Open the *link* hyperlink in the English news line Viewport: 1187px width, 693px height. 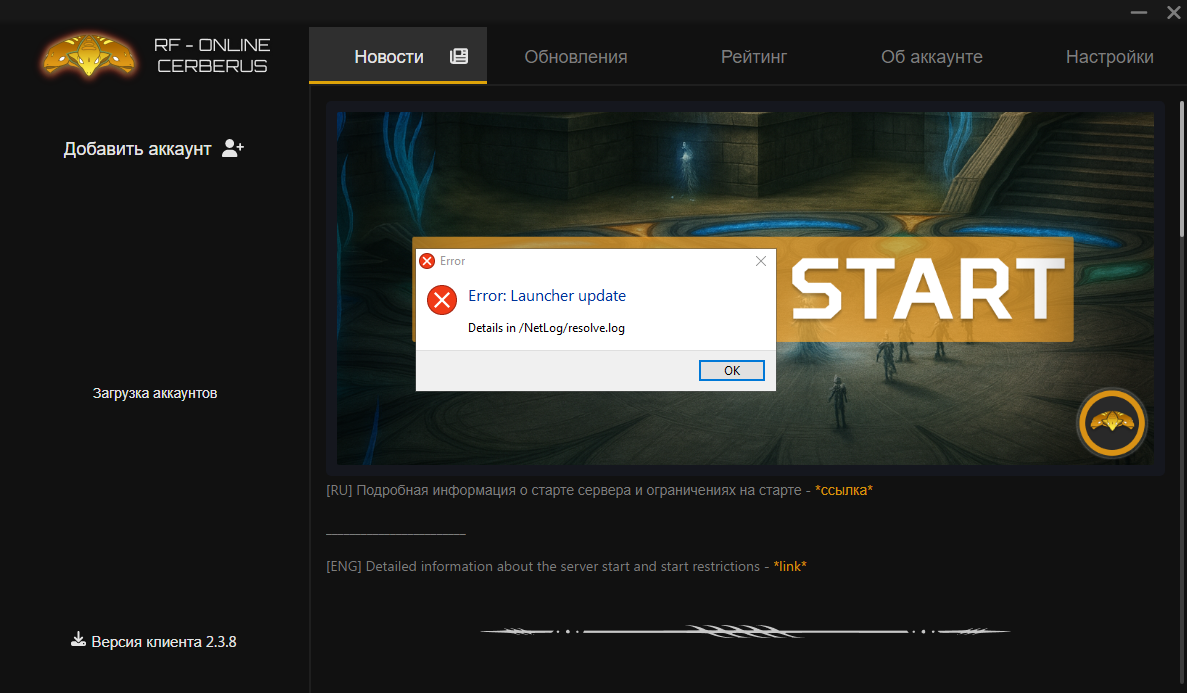click(790, 567)
